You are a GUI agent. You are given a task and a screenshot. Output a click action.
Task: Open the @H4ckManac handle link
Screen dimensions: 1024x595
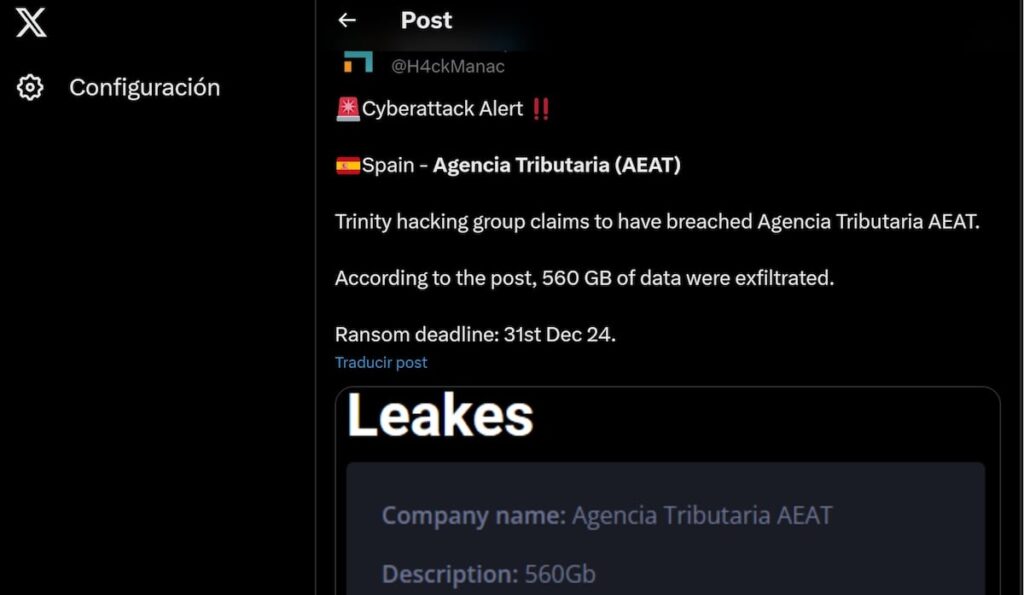point(447,66)
